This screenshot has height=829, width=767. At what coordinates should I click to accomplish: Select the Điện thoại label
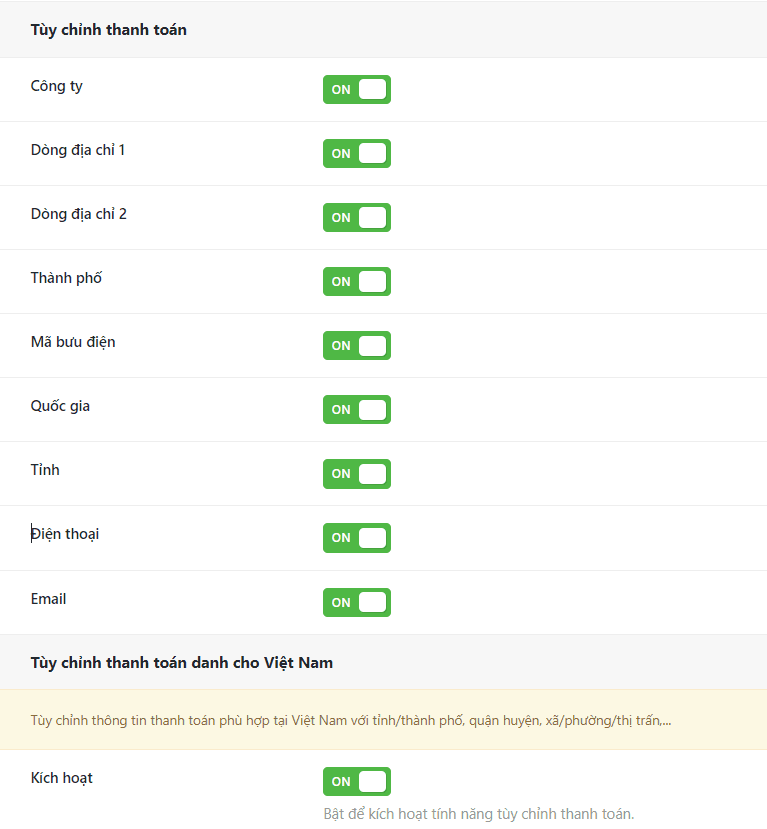[64, 533]
